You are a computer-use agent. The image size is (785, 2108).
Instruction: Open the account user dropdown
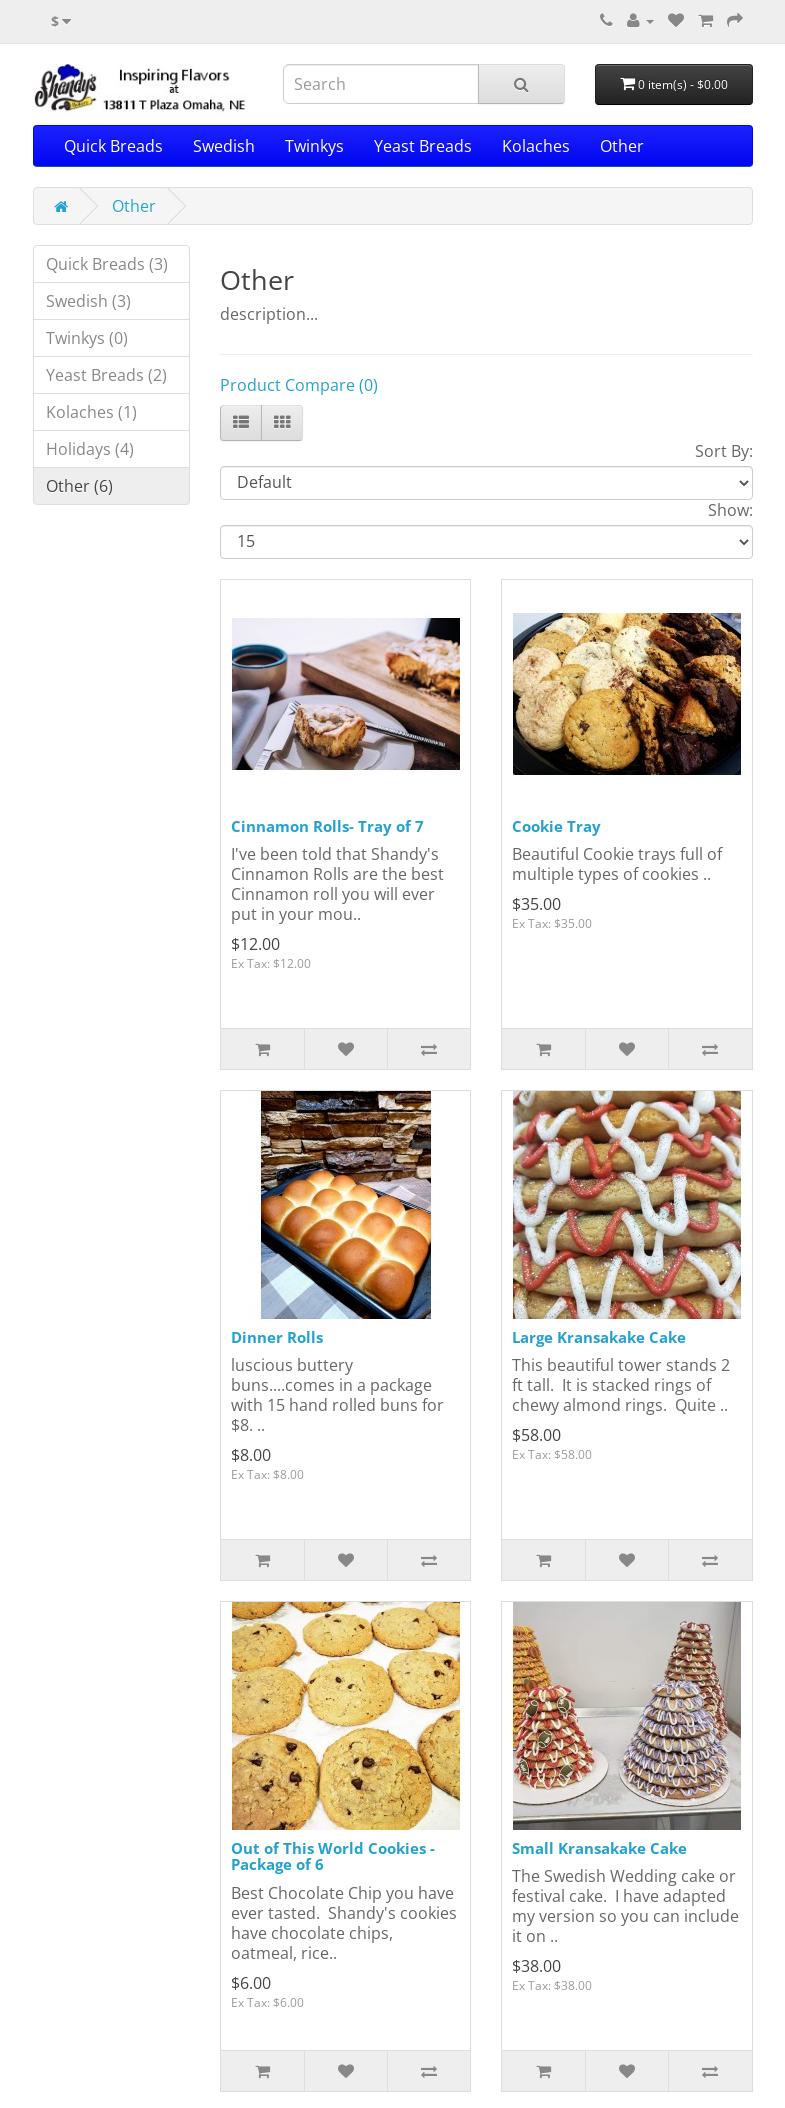click(x=640, y=21)
